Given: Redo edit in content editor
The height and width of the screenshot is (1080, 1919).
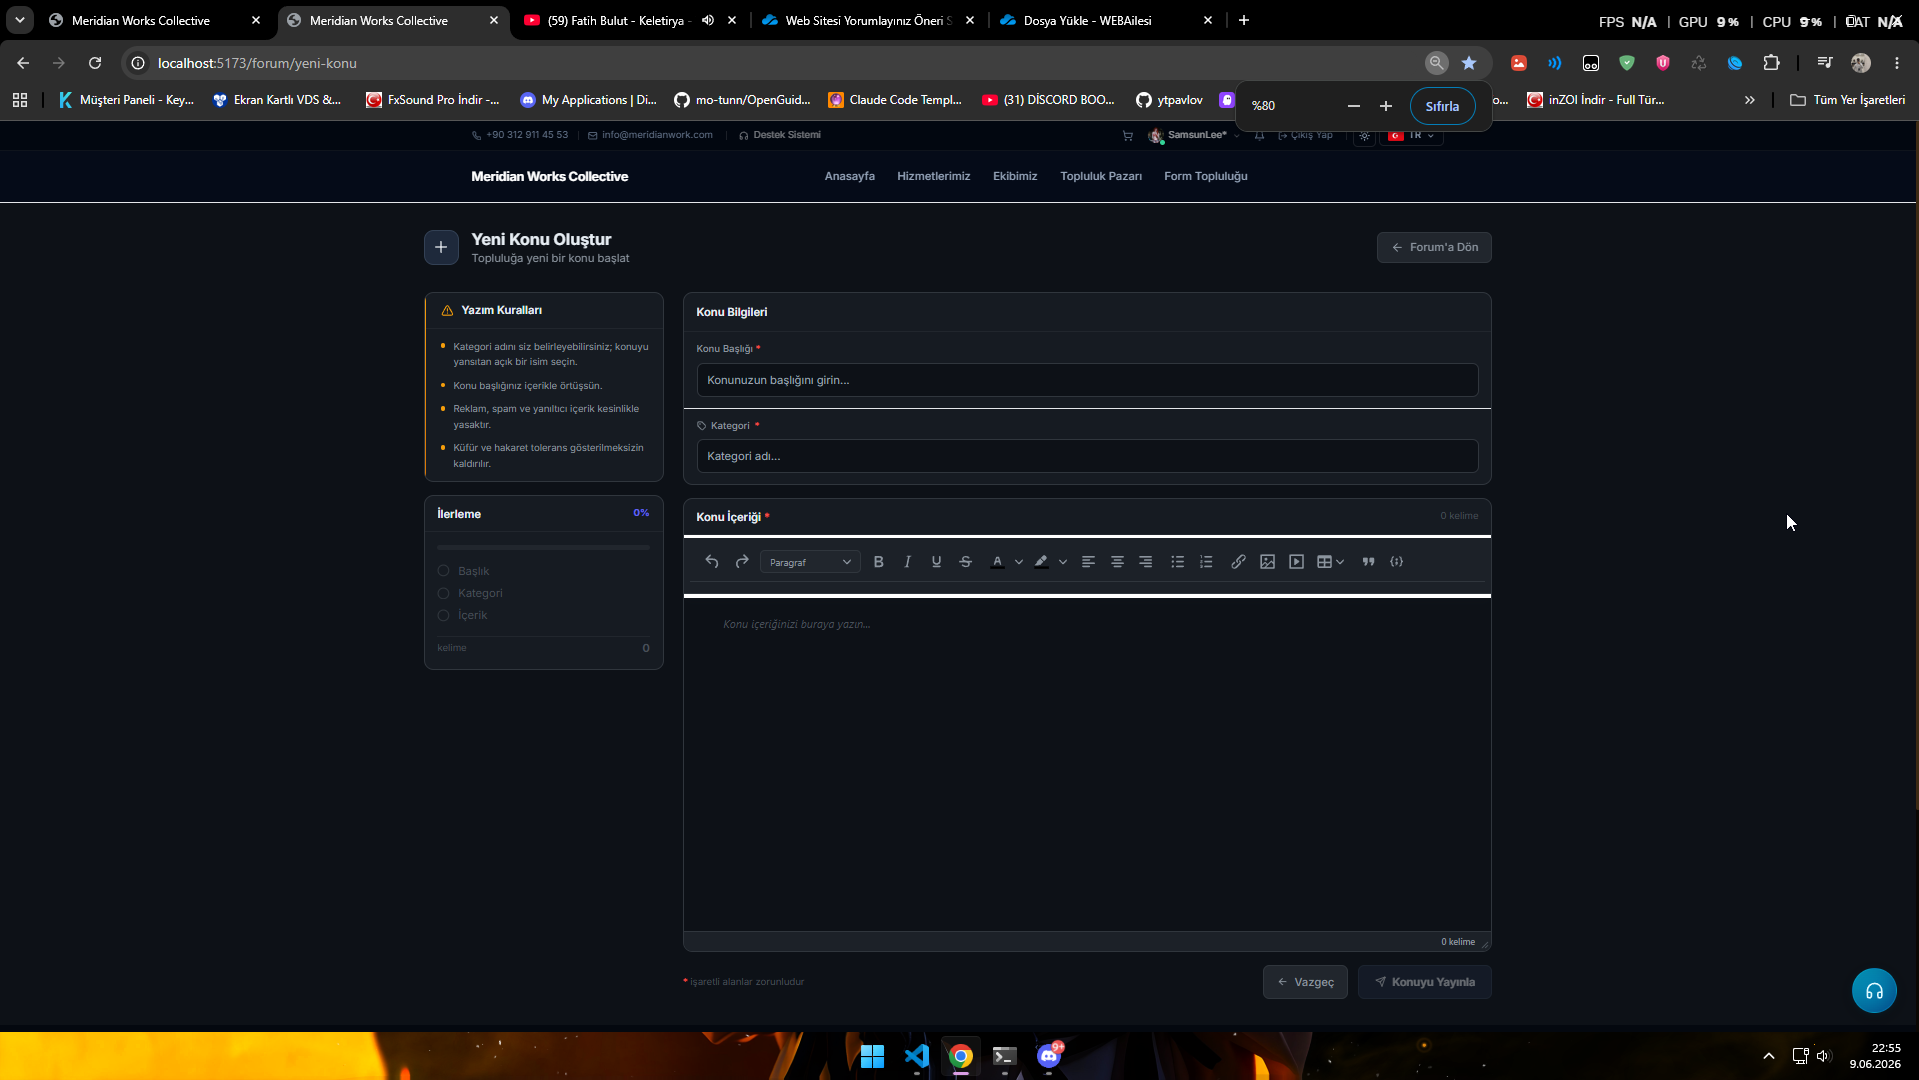Looking at the screenshot, I should [x=742, y=562].
